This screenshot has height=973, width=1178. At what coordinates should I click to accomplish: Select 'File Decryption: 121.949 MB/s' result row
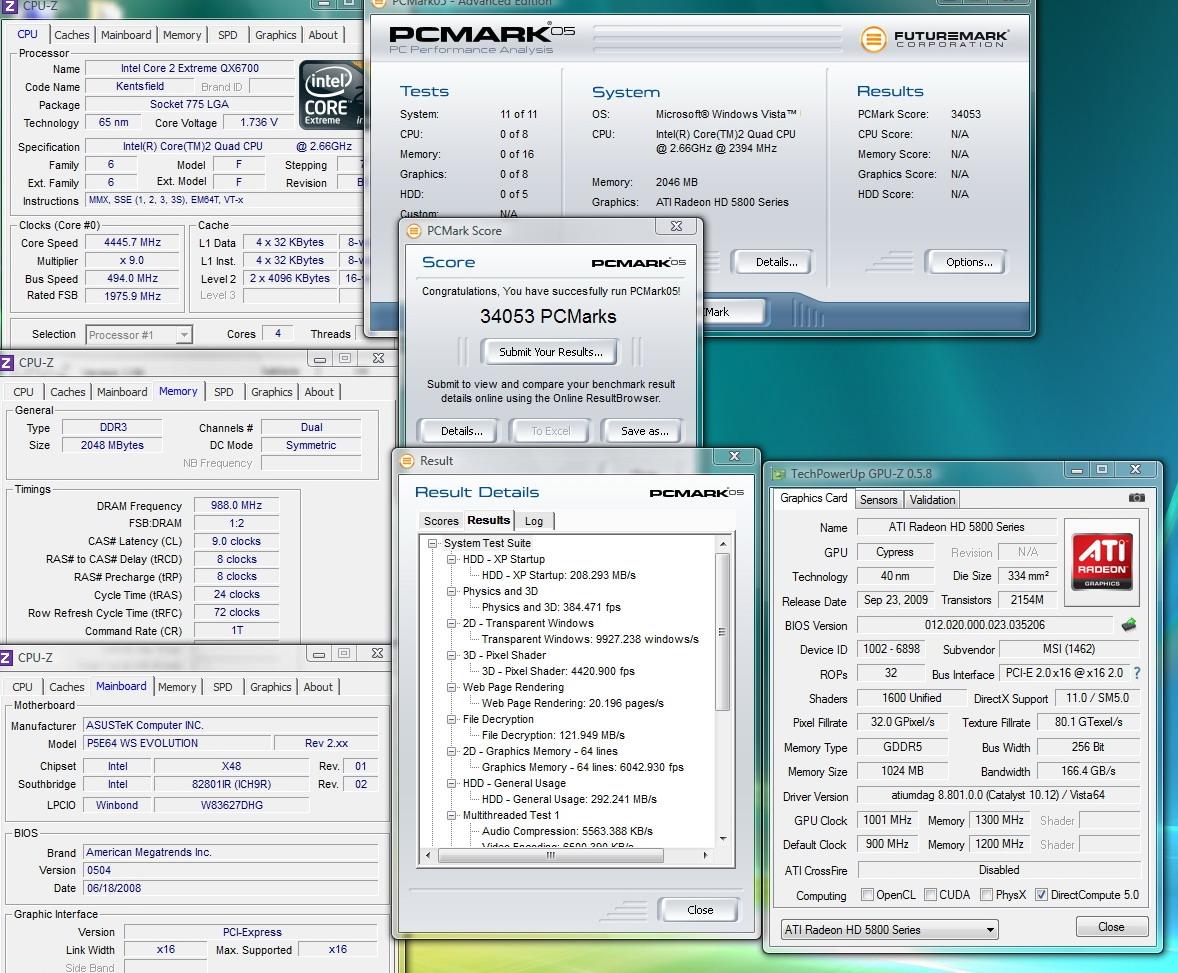[x=553, y=735]
